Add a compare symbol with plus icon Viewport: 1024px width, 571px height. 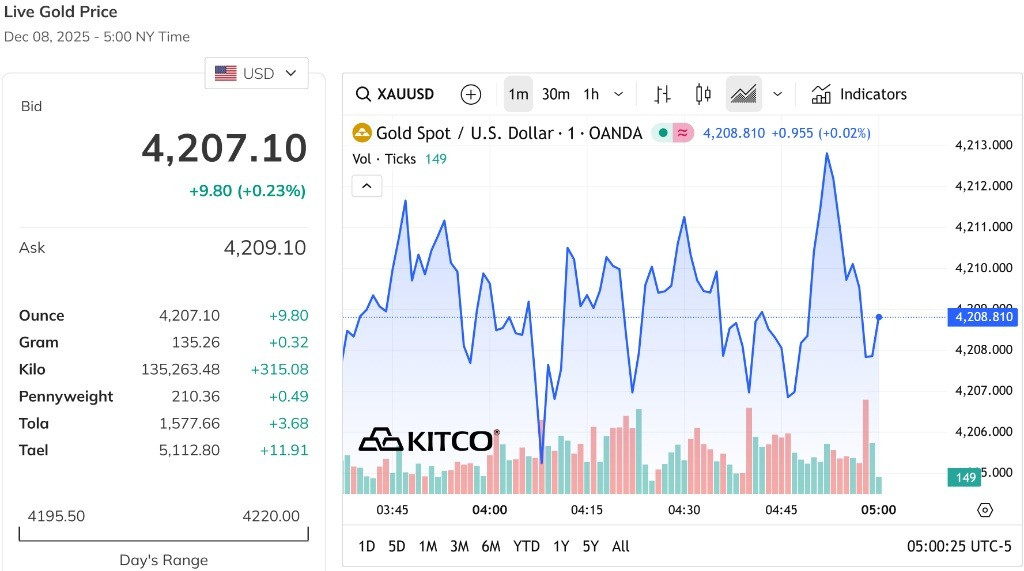pos(470,94)
